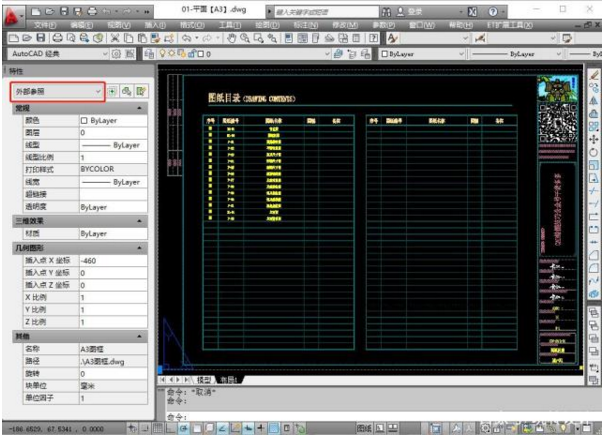The height and width of the screenshot is (436, 602).
Task: Click the Text Style icon
Action: [392, 38]
